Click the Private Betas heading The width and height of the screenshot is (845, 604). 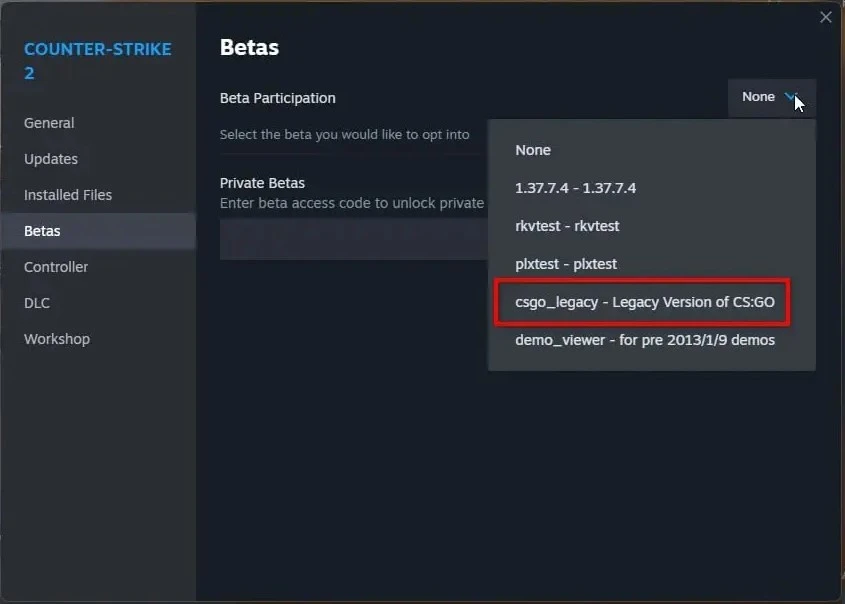[262, 183]
